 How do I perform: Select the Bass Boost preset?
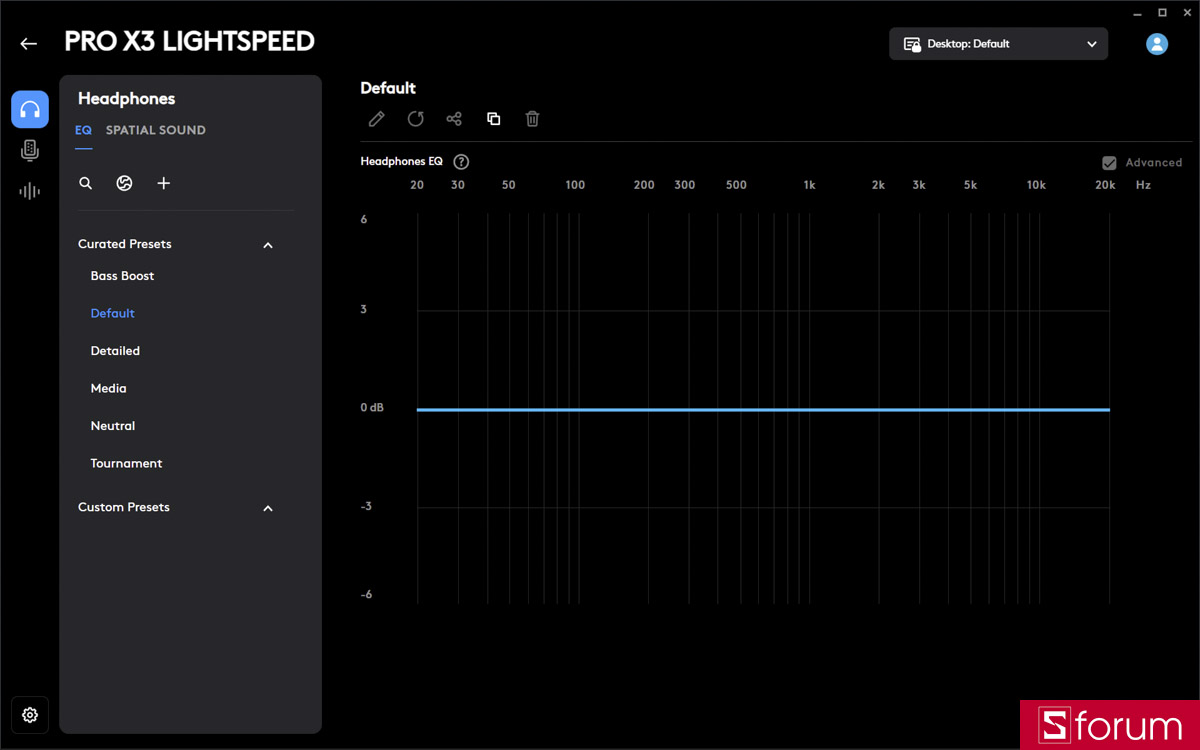(122, 276)
